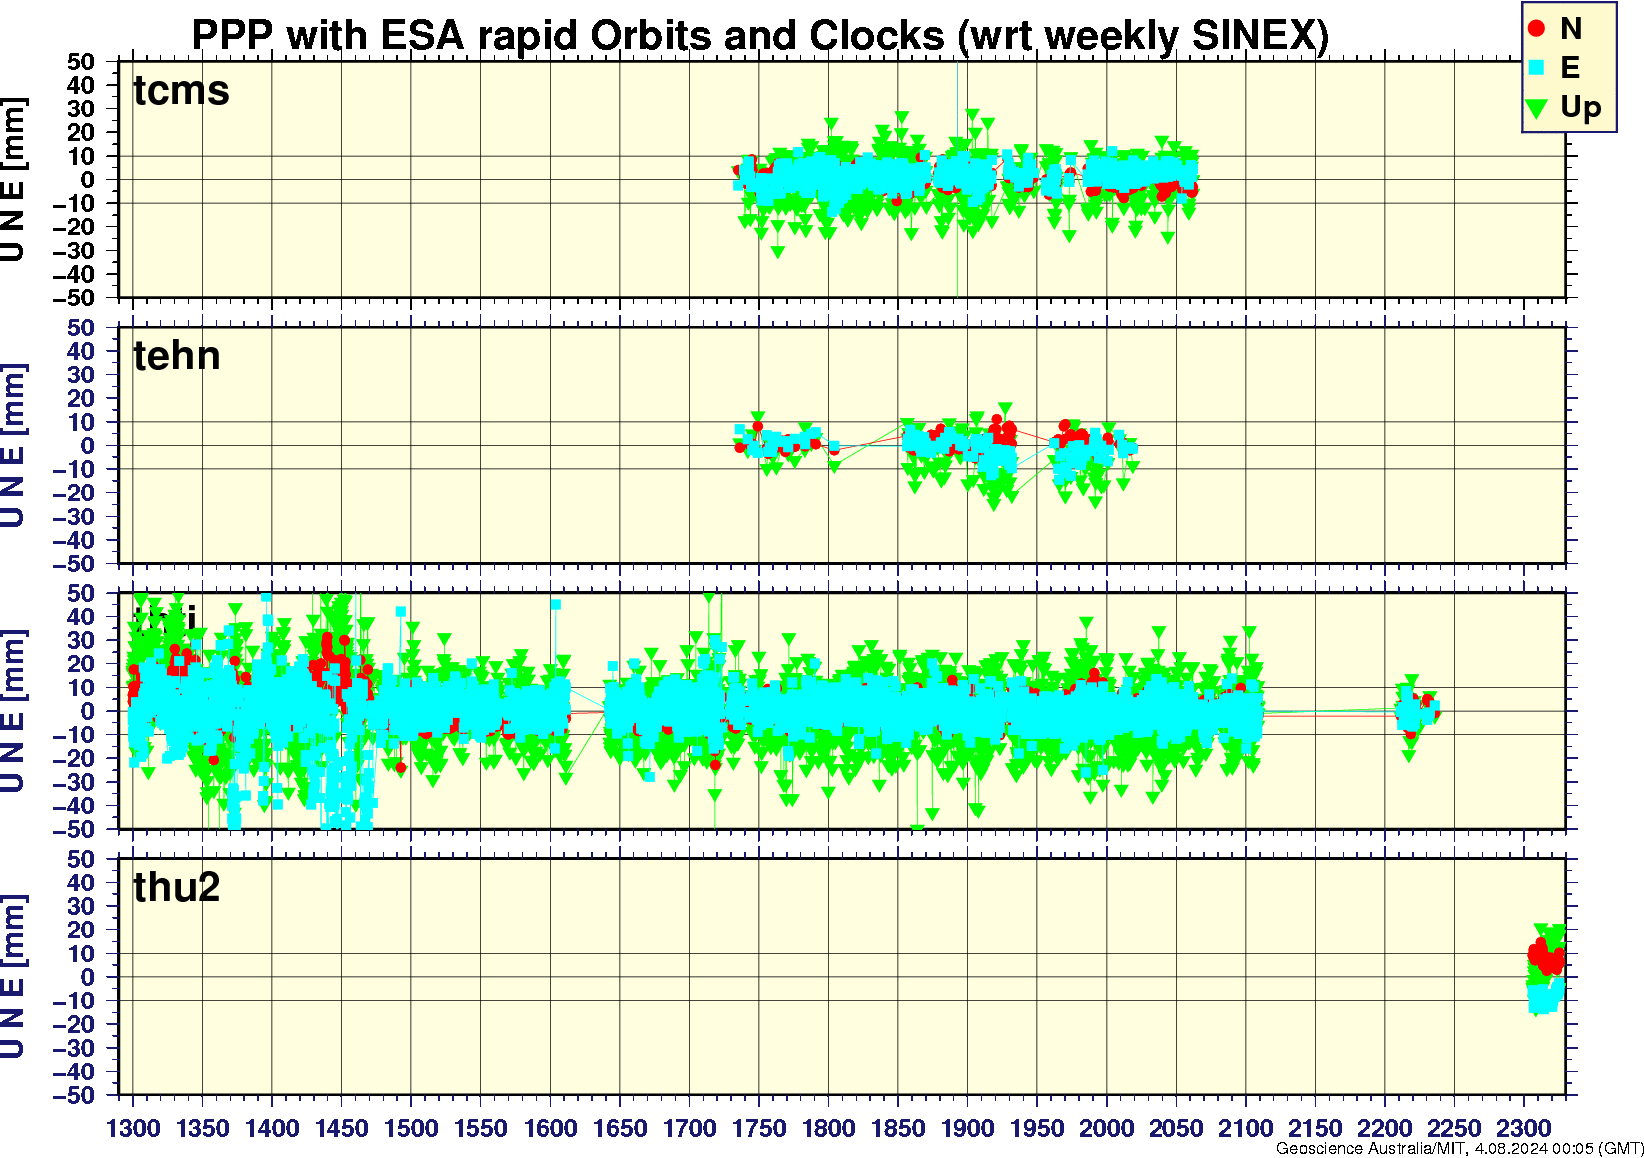Click the x-axis label 2150
The width and height of the screenshot is (1644, 1158).
pyautogui.click(x=1315, y=1128)
